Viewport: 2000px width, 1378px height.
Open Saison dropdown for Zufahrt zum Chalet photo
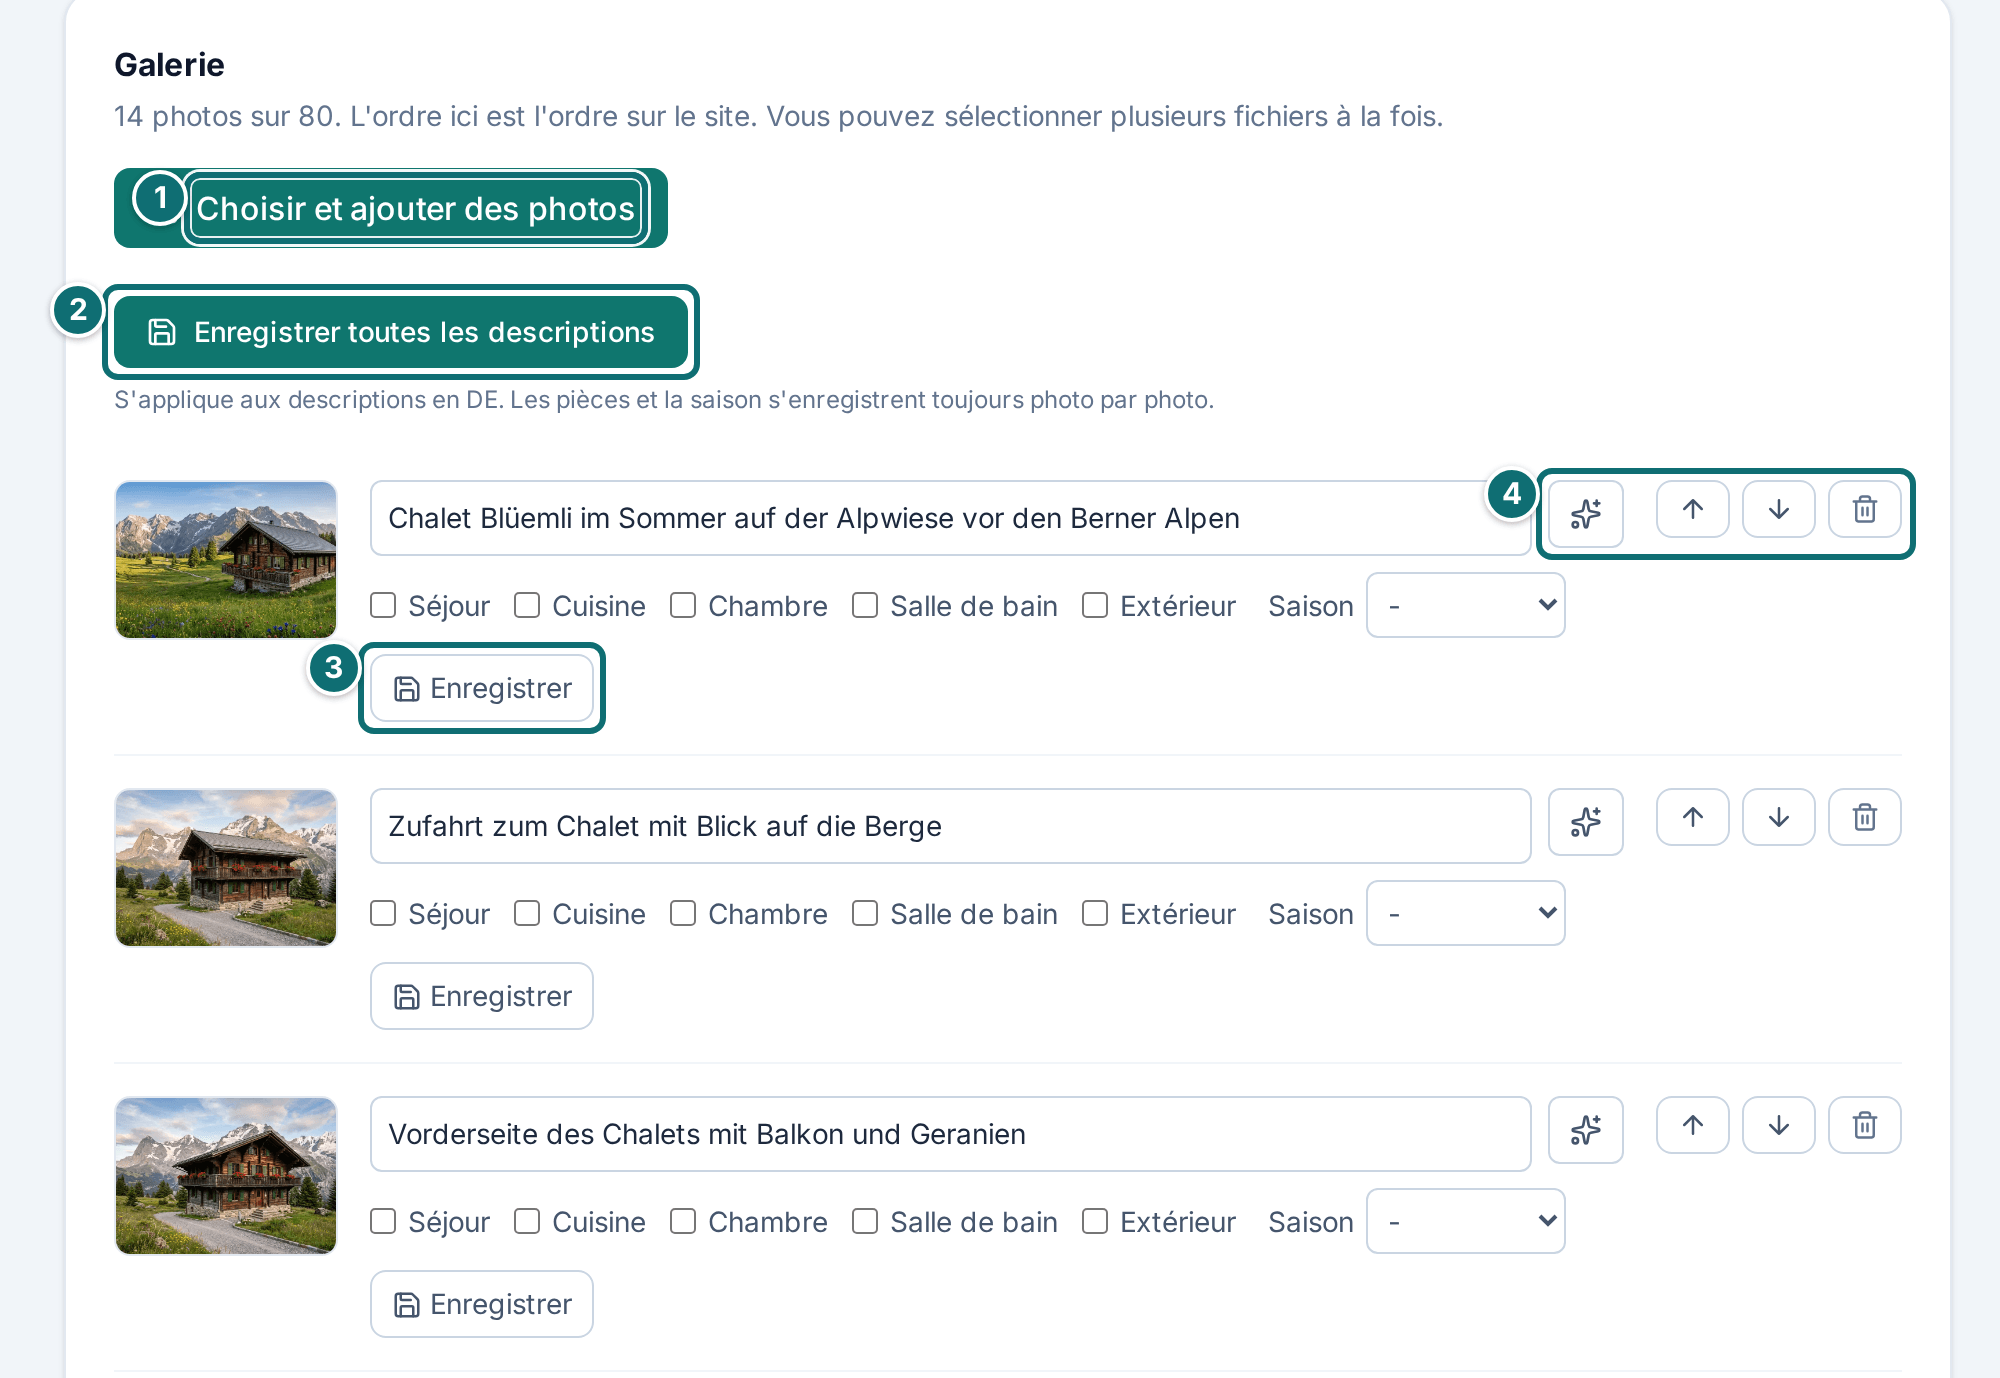click(x=1465, y=913)
